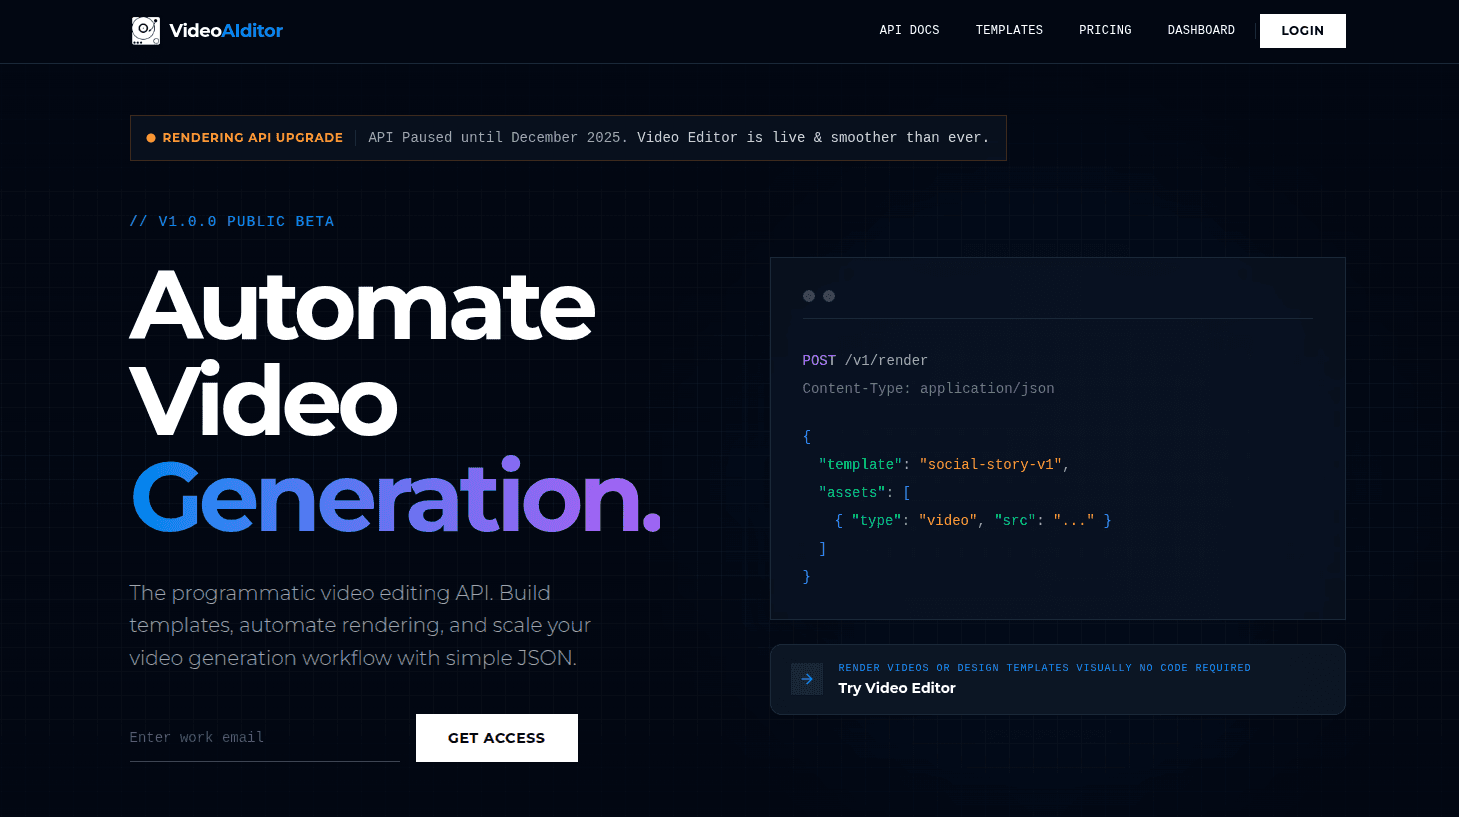This screenshot has width=1459, height=817.
Task: Click the VideoAIditor brand name
Action: (226, 31)
